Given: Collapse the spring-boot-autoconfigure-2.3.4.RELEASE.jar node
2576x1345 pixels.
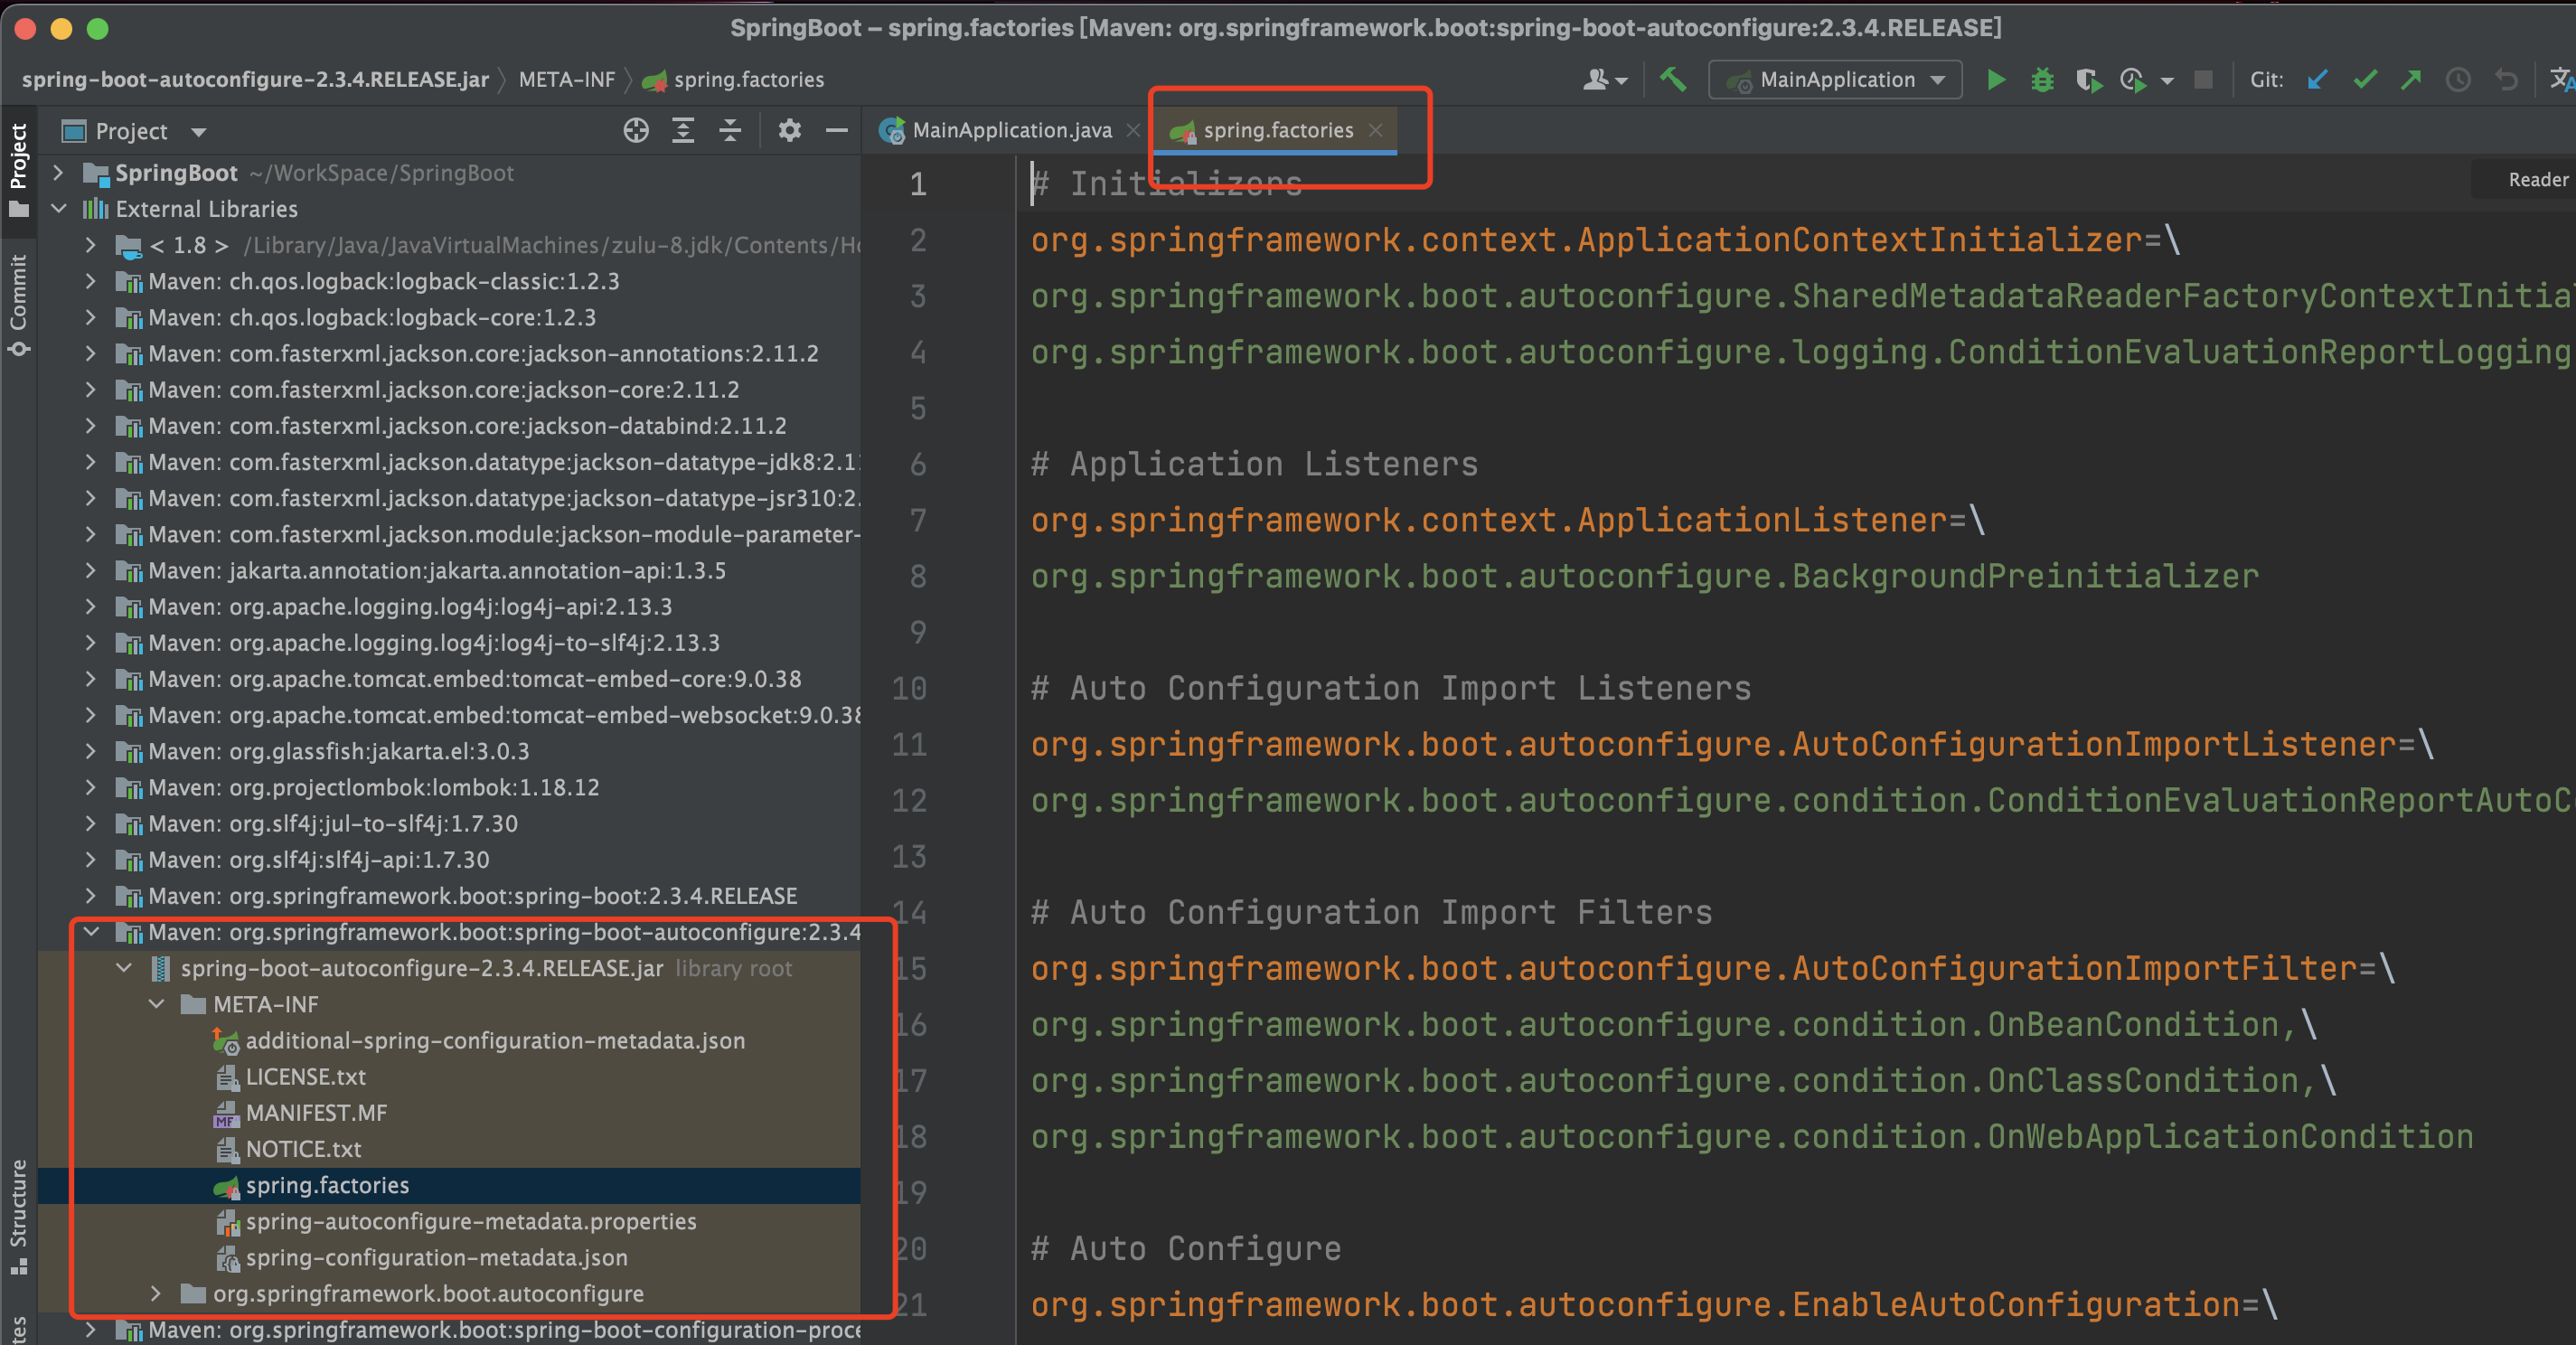Looking at the screenshot, I should point(124,968).
